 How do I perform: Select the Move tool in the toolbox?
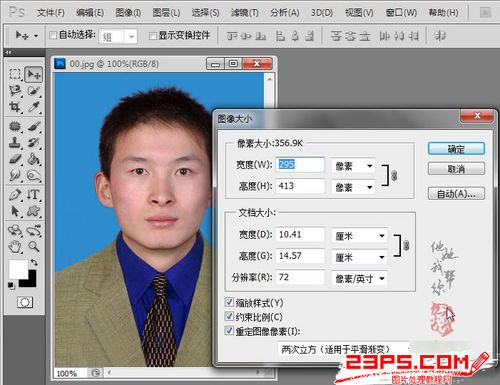pyautogui.click(x=34, y=74)
